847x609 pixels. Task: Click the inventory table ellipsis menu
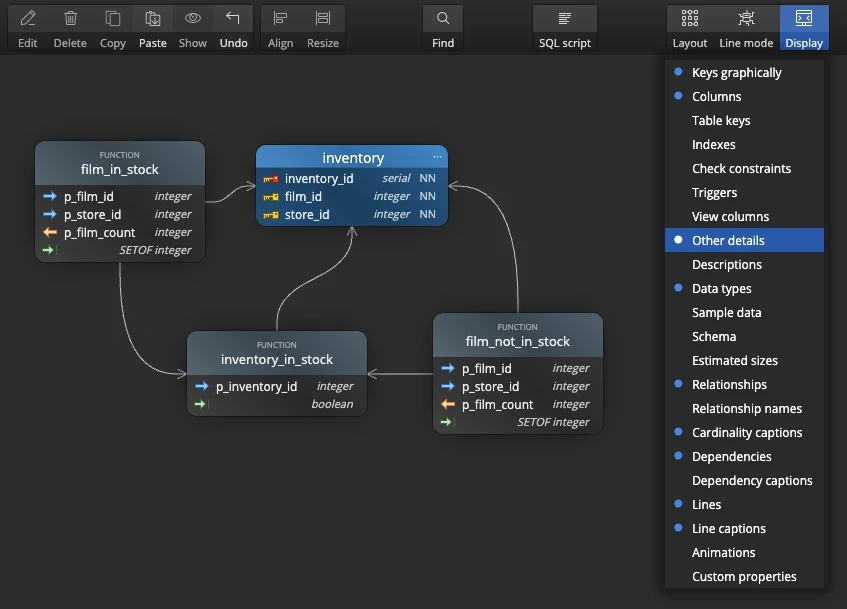(437, 157)
